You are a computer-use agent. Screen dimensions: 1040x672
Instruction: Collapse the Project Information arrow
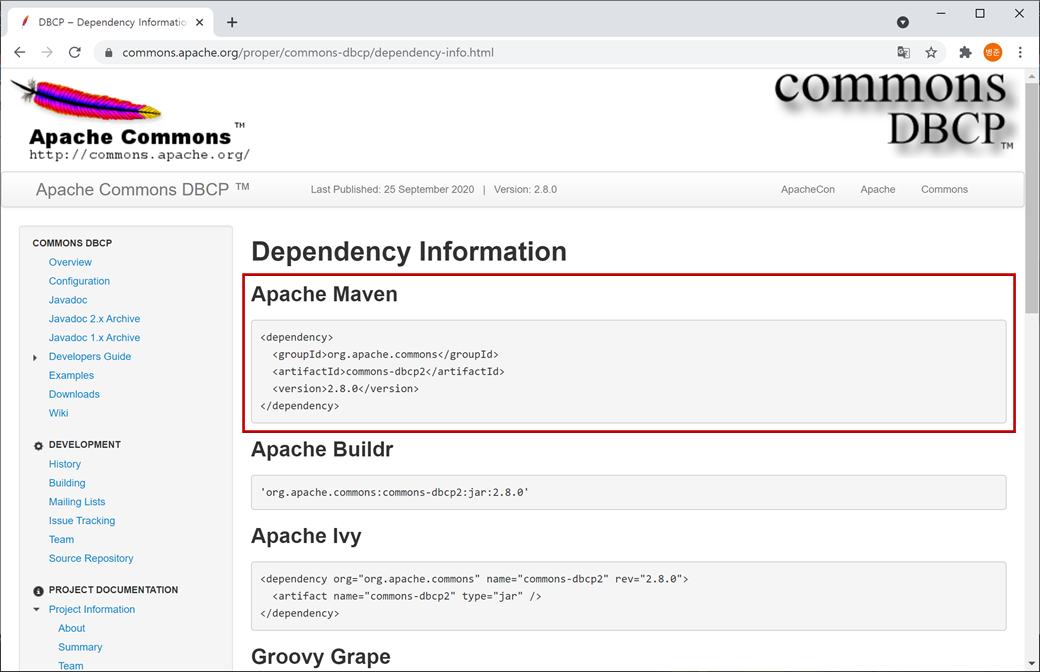pyautogui.click(x=36, y=610)
